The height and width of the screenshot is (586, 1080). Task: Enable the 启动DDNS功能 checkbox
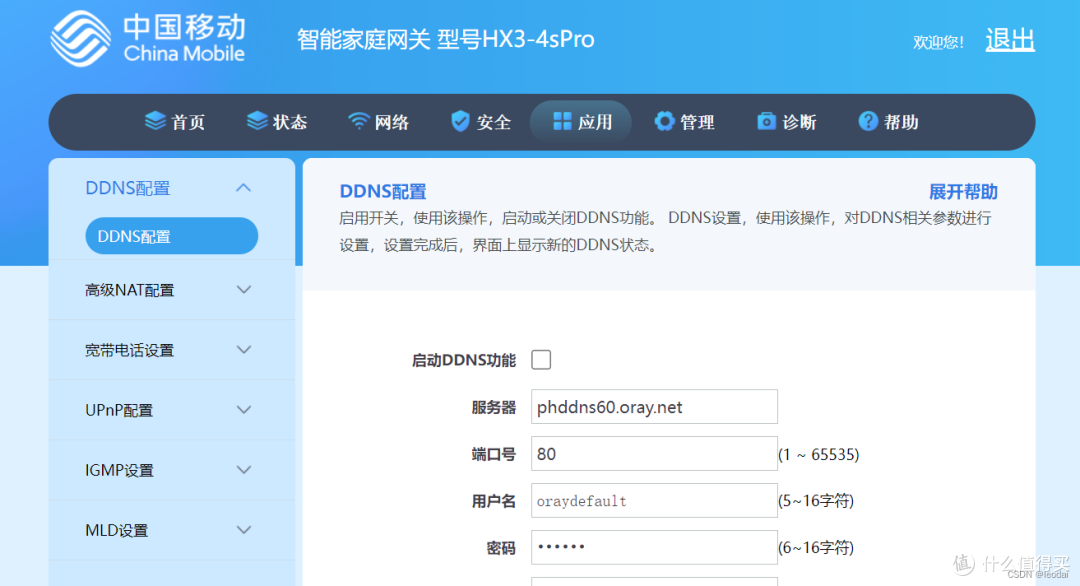coord(541,359)
